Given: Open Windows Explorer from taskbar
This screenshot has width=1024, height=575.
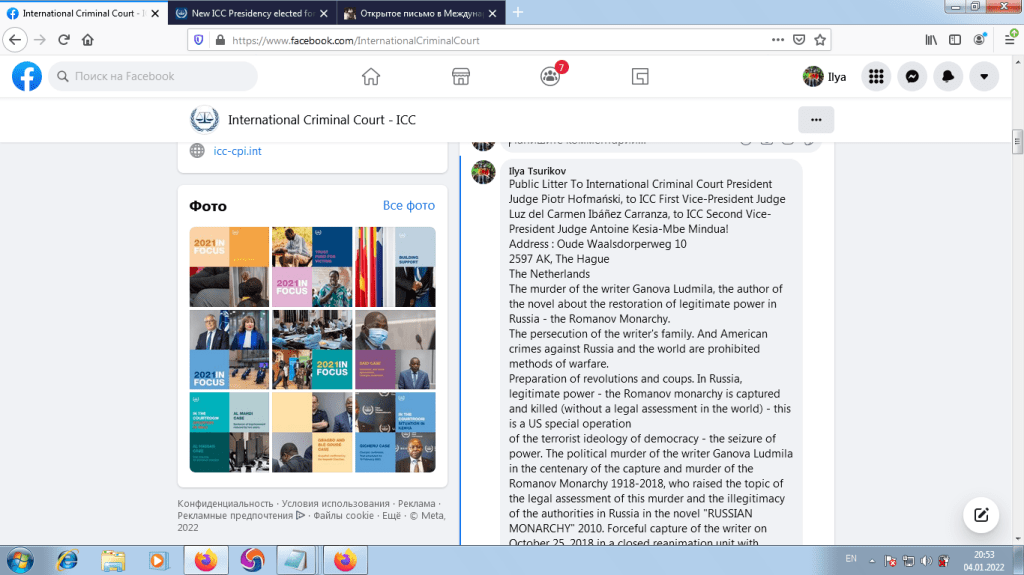Looking at the screenshot, I should tap(113, 561).
